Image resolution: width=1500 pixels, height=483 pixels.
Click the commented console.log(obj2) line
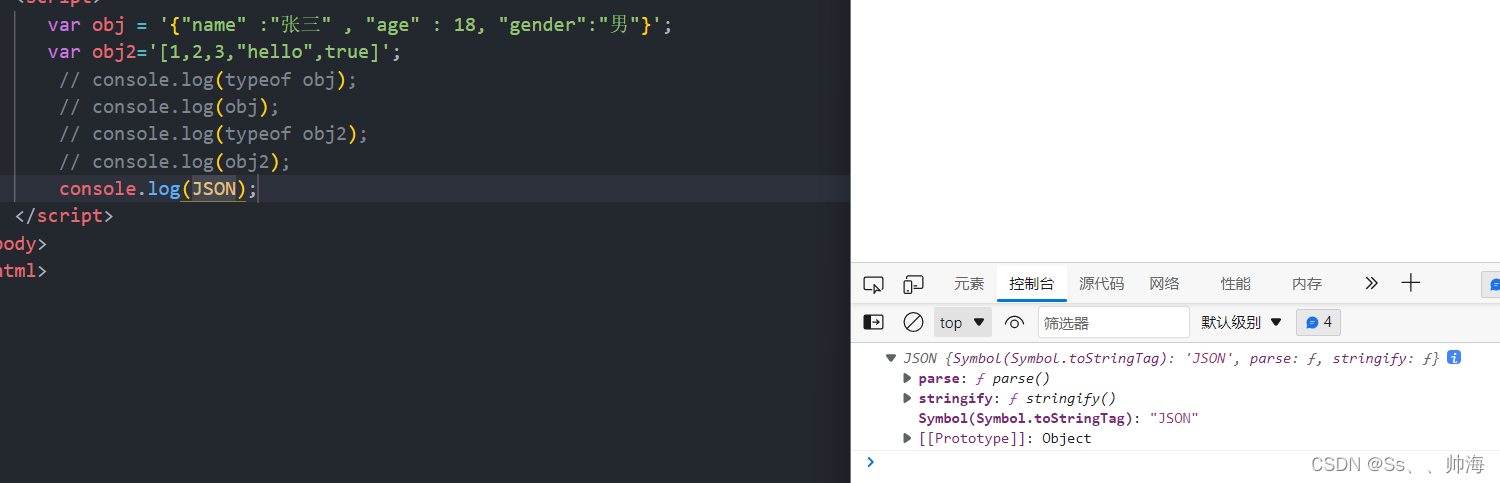175,161
